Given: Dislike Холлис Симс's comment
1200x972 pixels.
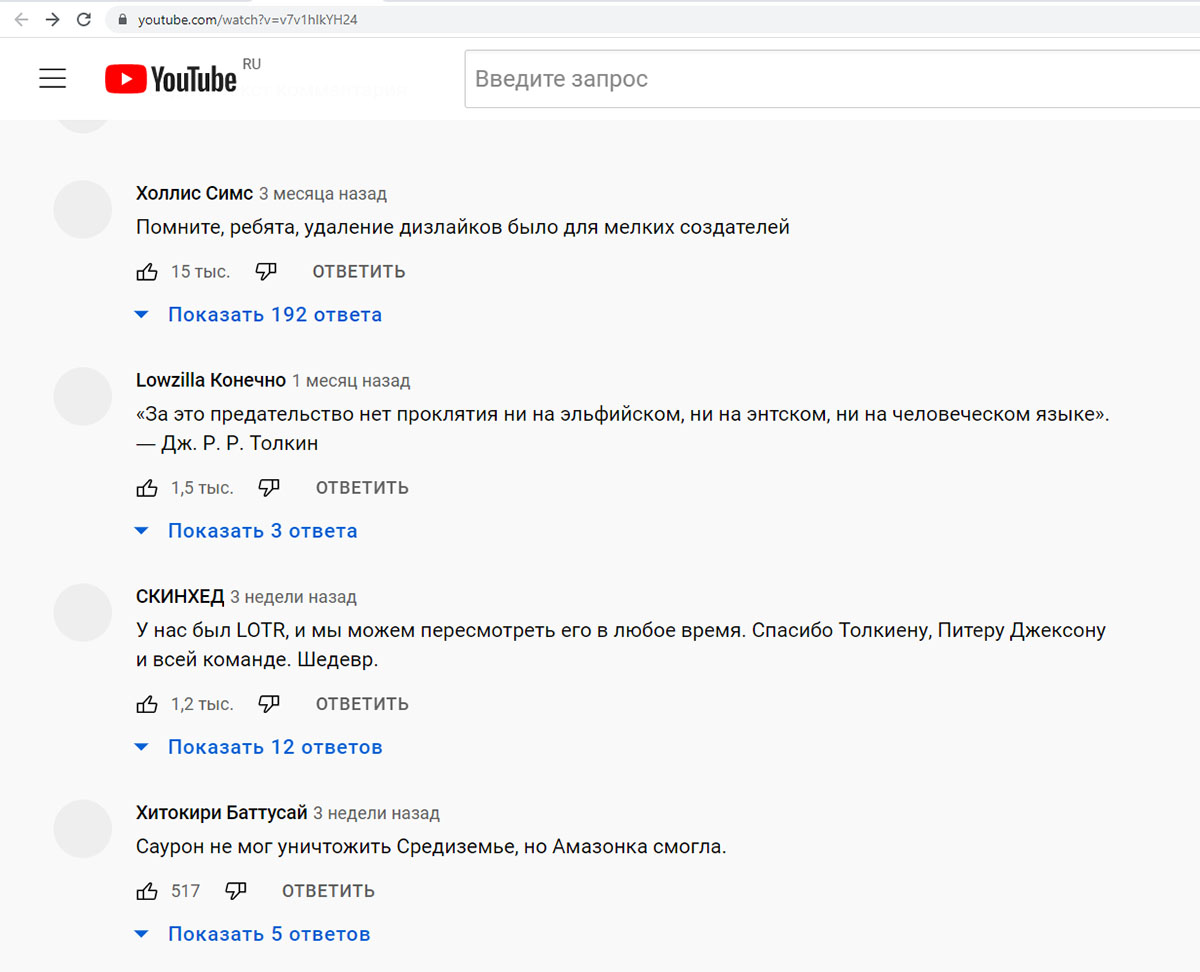Looking at the screenshot, I should [x=265, y=271].
